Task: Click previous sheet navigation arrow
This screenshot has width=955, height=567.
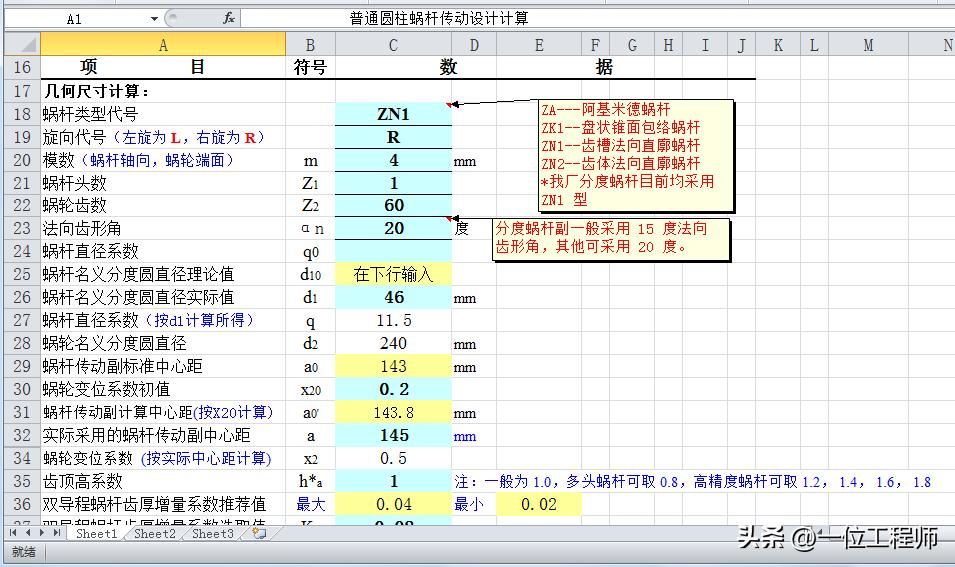Action: point(27,533)
